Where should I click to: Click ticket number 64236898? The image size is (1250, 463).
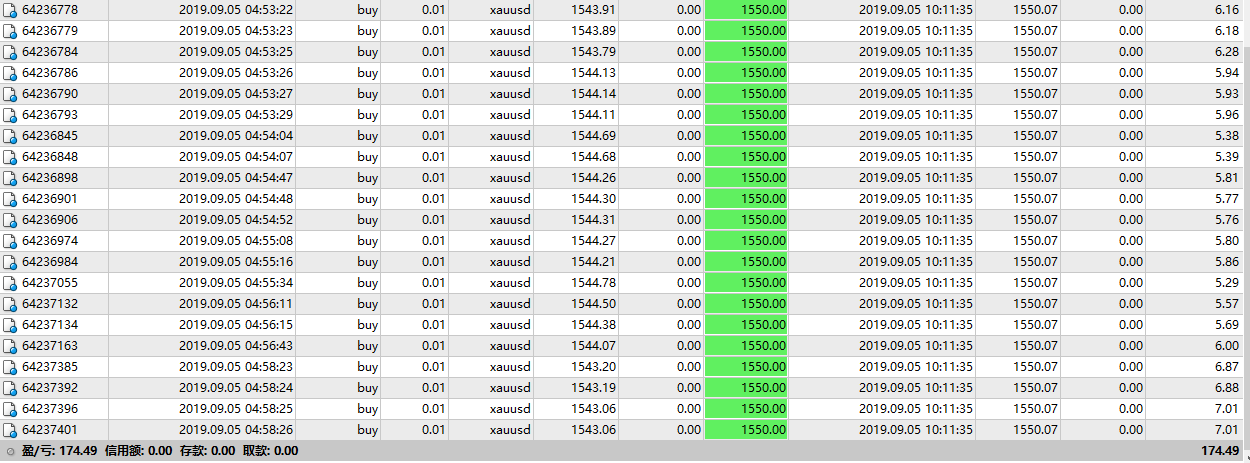(50, 178)
